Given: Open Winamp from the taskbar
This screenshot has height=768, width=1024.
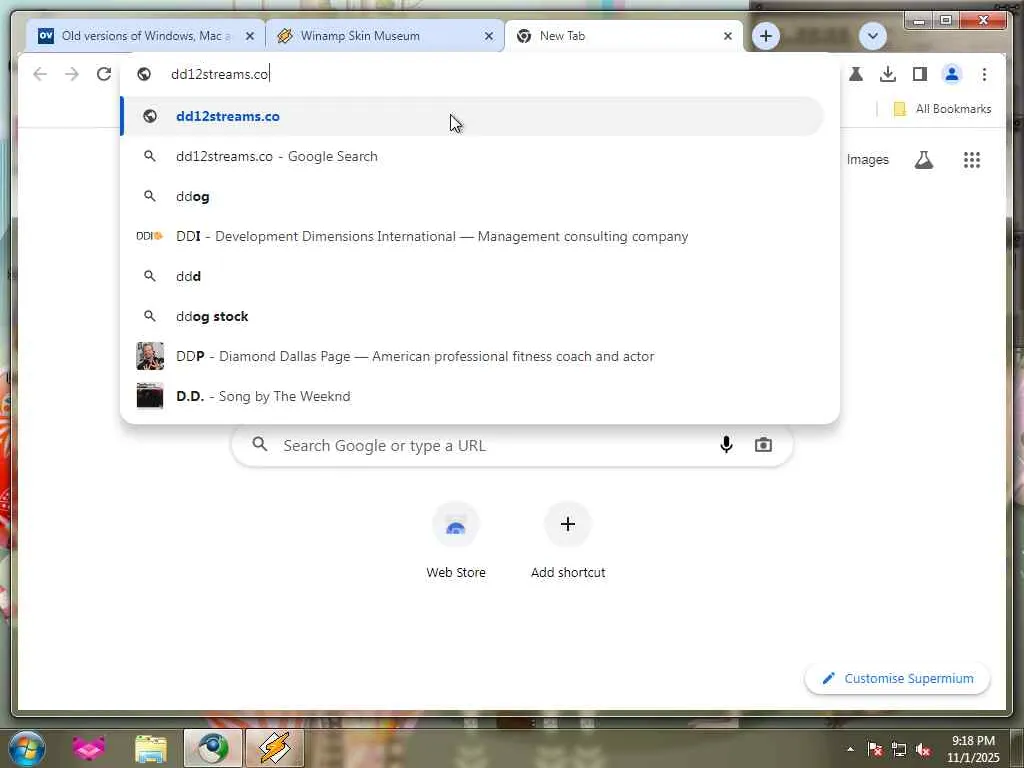Looking at the screenshot, I should 274,748.
